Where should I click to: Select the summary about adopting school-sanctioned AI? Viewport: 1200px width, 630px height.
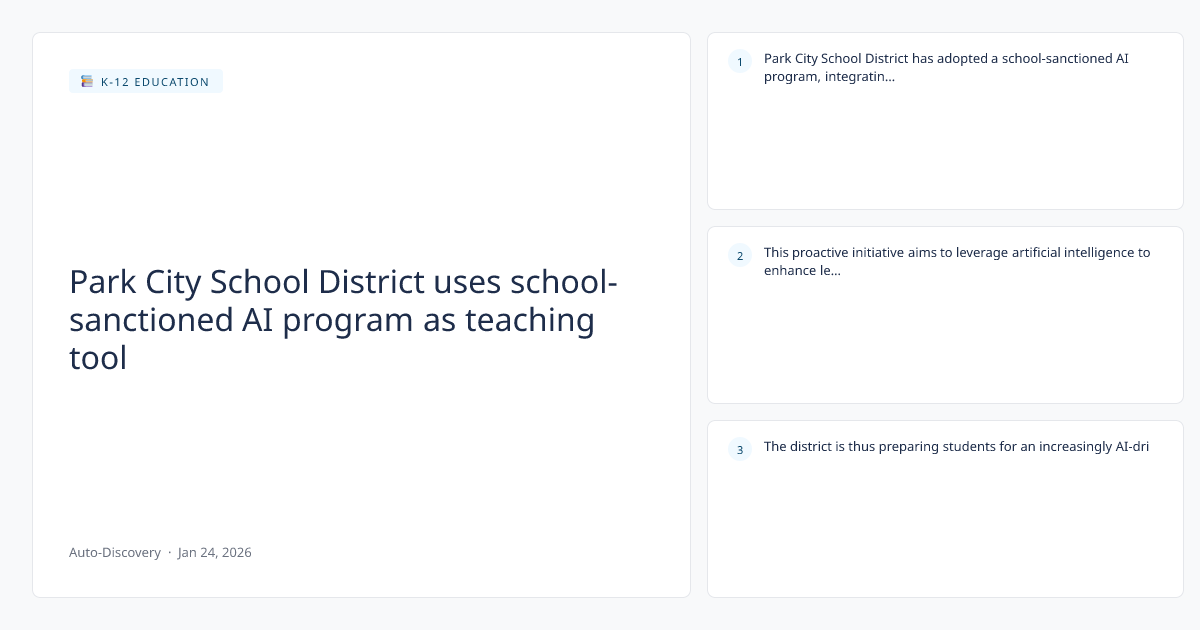click(x=946, y=67)
